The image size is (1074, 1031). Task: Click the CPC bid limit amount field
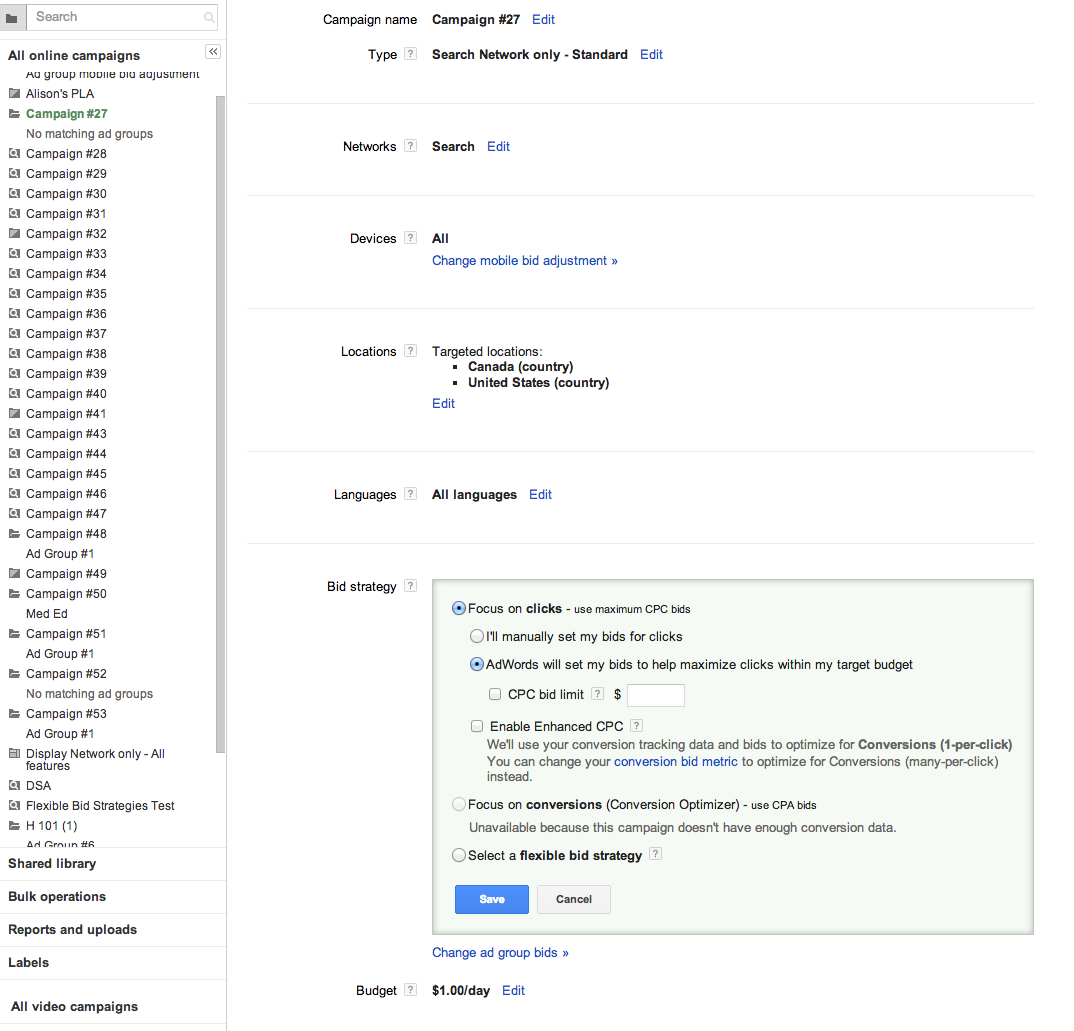[655, 695]
